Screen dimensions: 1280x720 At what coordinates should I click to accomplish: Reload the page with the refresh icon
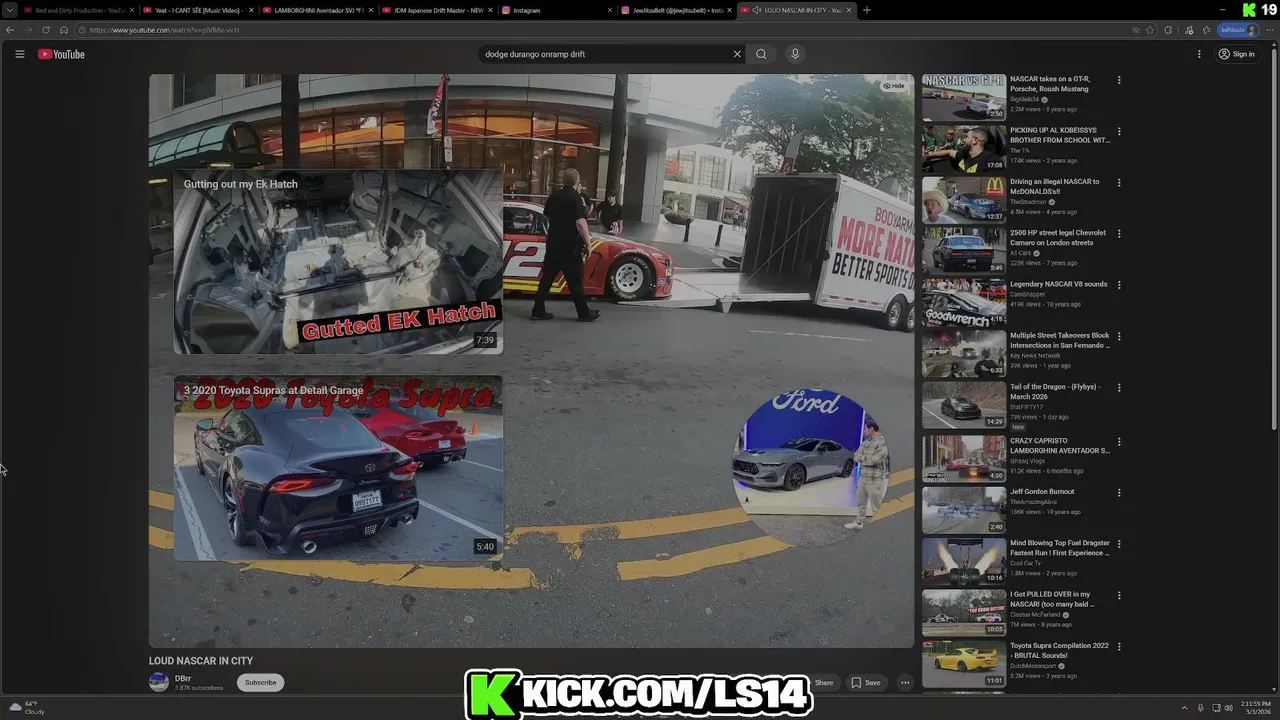point(45,30)
